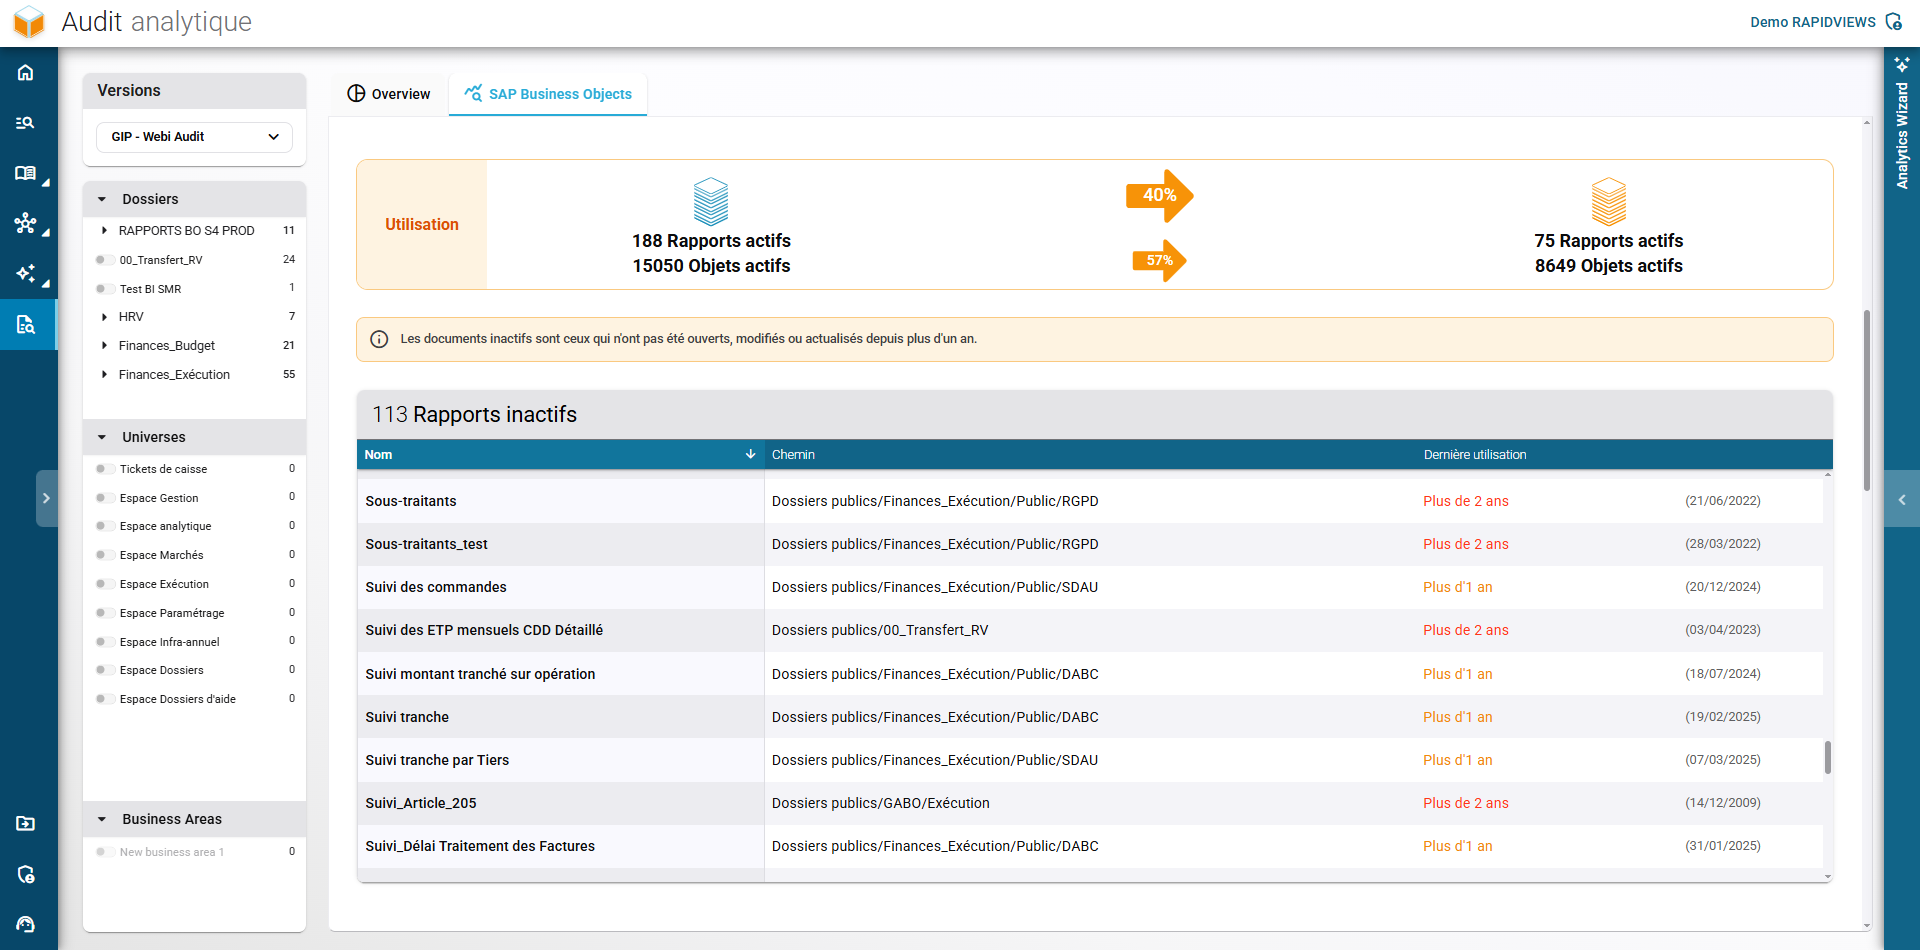Select the data flow icon in the sidebar
1920x950 pixels.
tap(26, 224)
